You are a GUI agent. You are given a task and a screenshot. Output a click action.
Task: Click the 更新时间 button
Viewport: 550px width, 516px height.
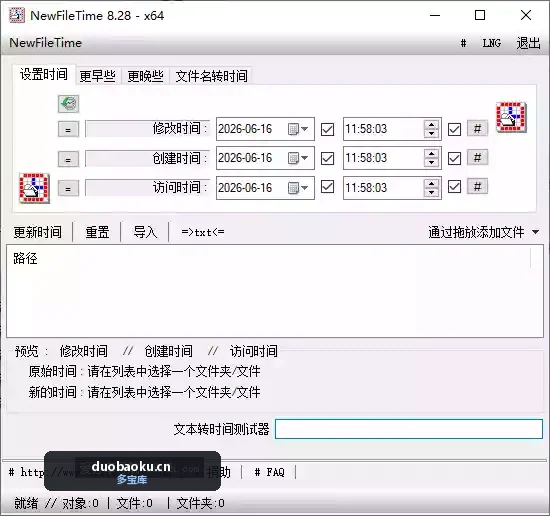(38, 232)
